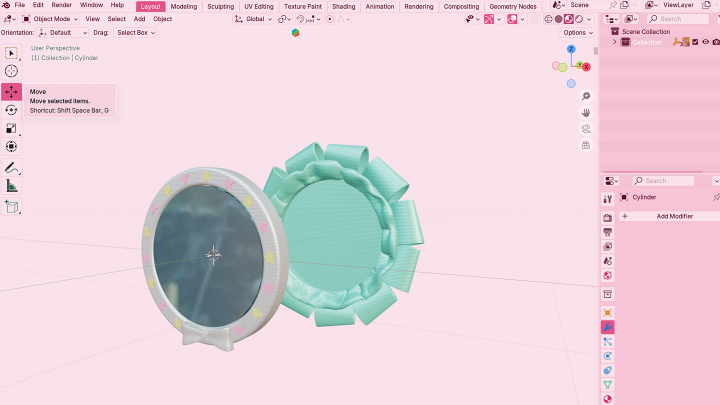The width and height of the screenshot is (720, 405).
Task: Toggle viewport gizmos display
Action: point(489,19)
